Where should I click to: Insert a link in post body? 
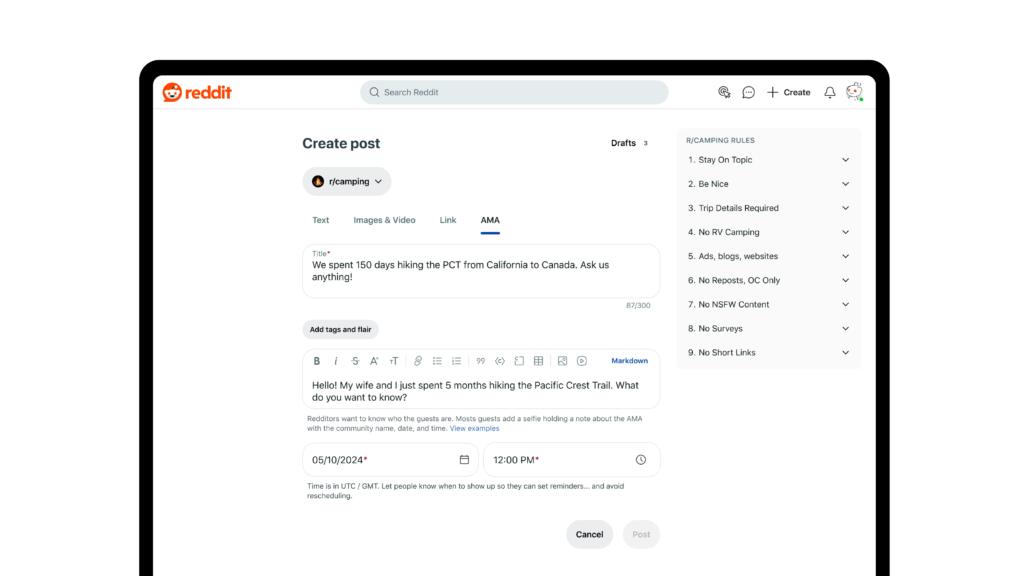(x=418, y=361)
